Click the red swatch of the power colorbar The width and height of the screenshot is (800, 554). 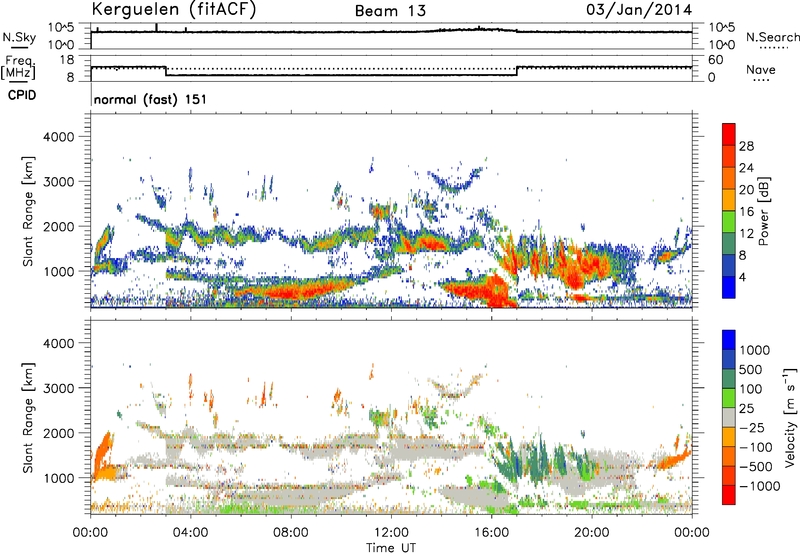[x=729, y=135]
